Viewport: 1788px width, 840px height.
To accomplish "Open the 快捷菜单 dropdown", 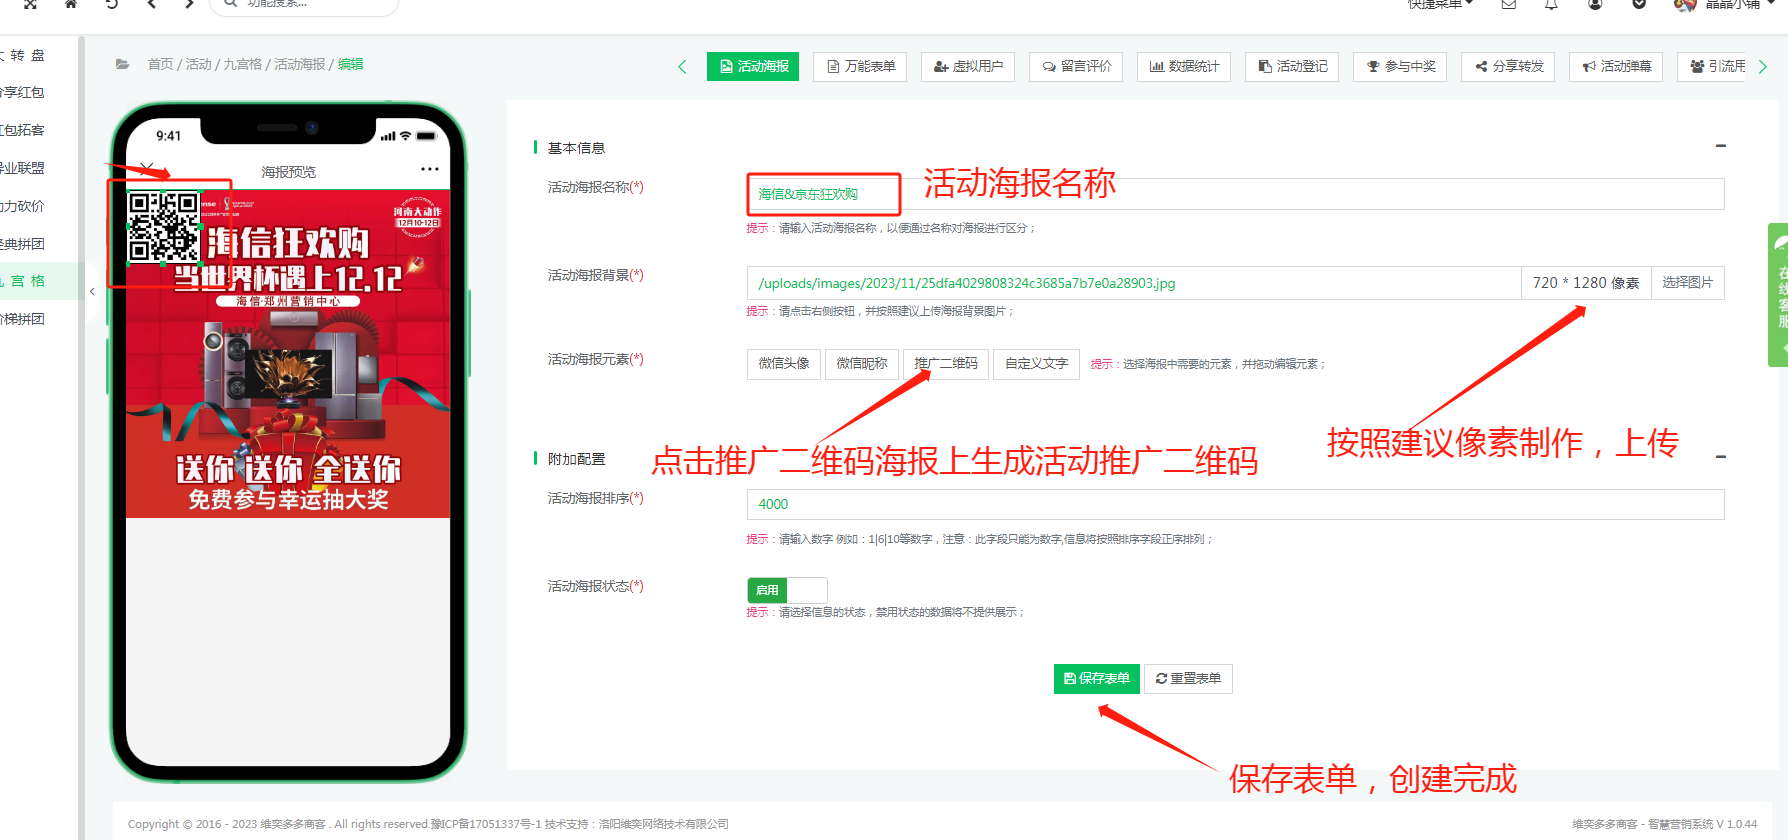I will (x=1440, y=4).
